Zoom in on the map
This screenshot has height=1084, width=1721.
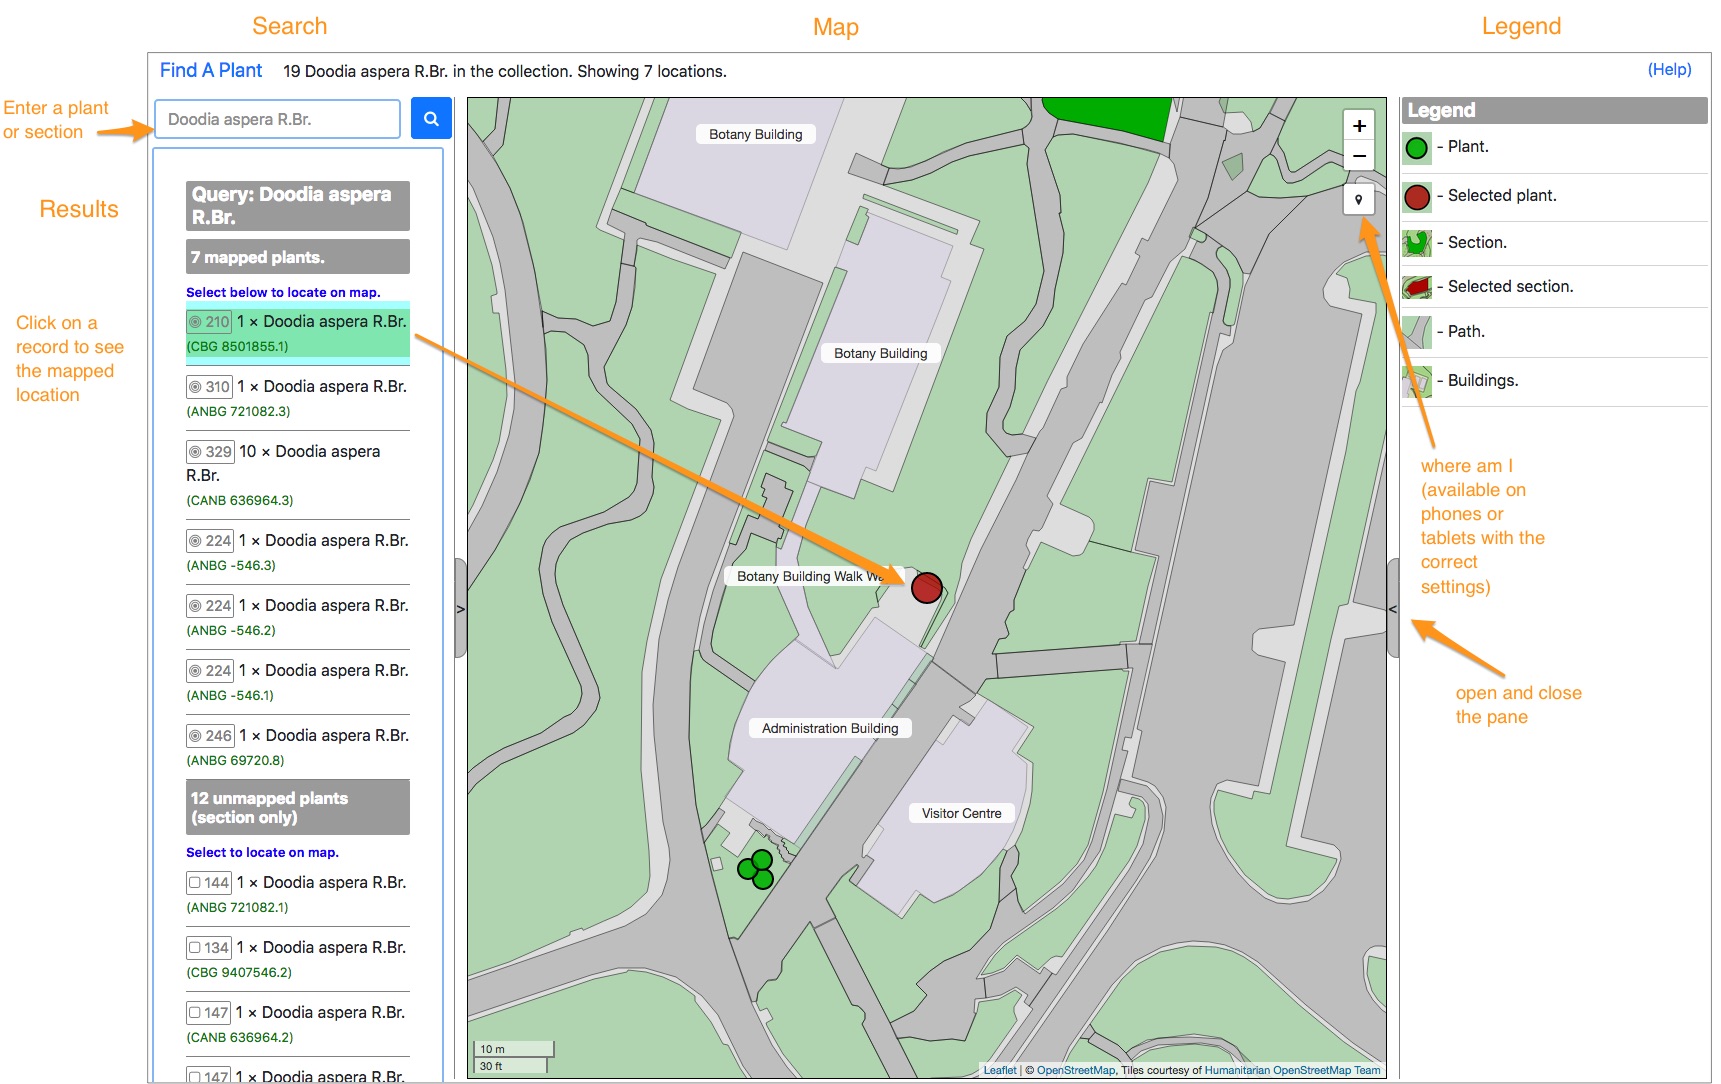pos(1359,126)
